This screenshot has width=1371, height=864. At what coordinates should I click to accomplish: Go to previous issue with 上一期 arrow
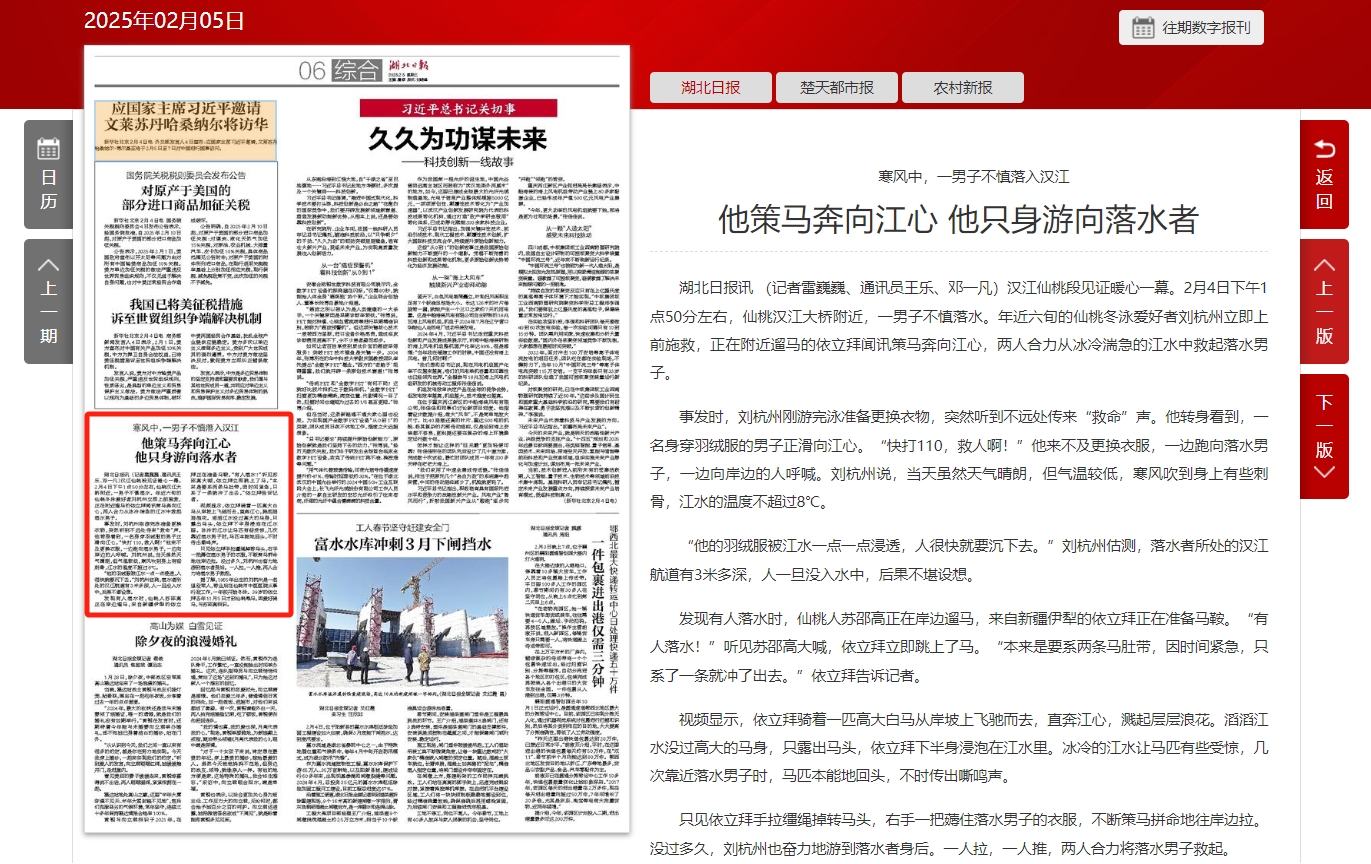(x=49, y=299)
